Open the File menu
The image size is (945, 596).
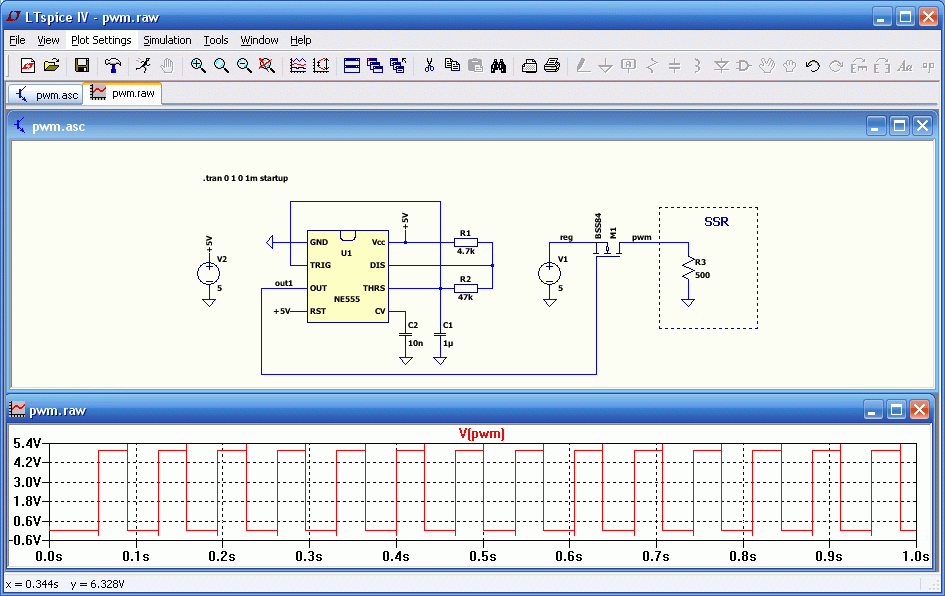point(17,40)
